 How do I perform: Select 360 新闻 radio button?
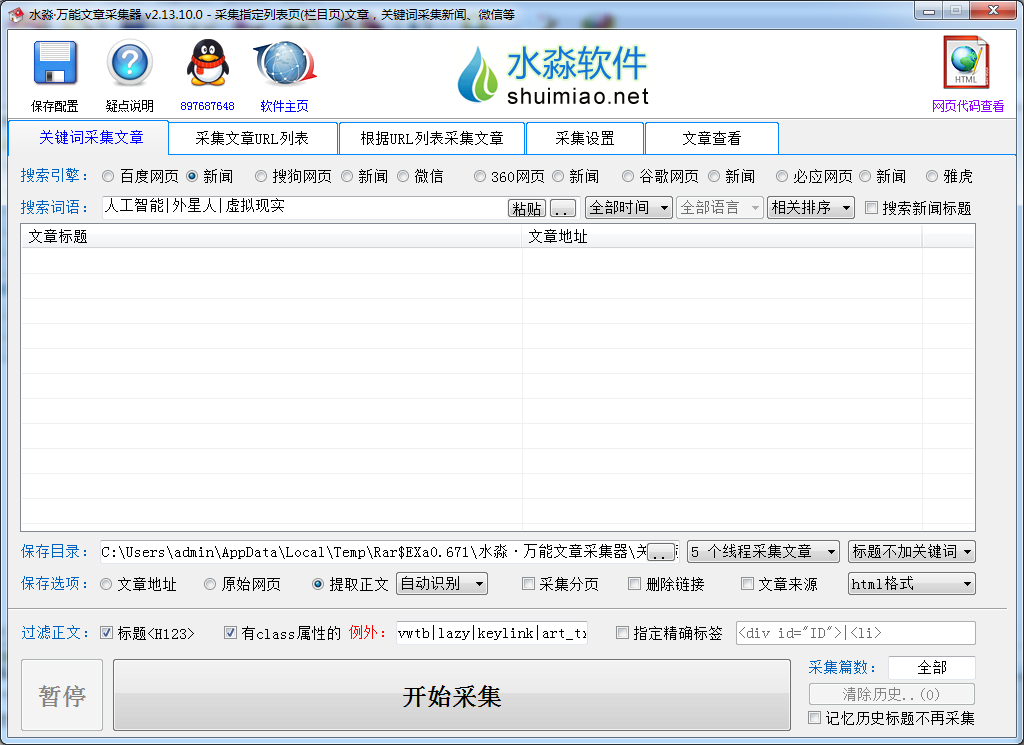tap(558, 176)
